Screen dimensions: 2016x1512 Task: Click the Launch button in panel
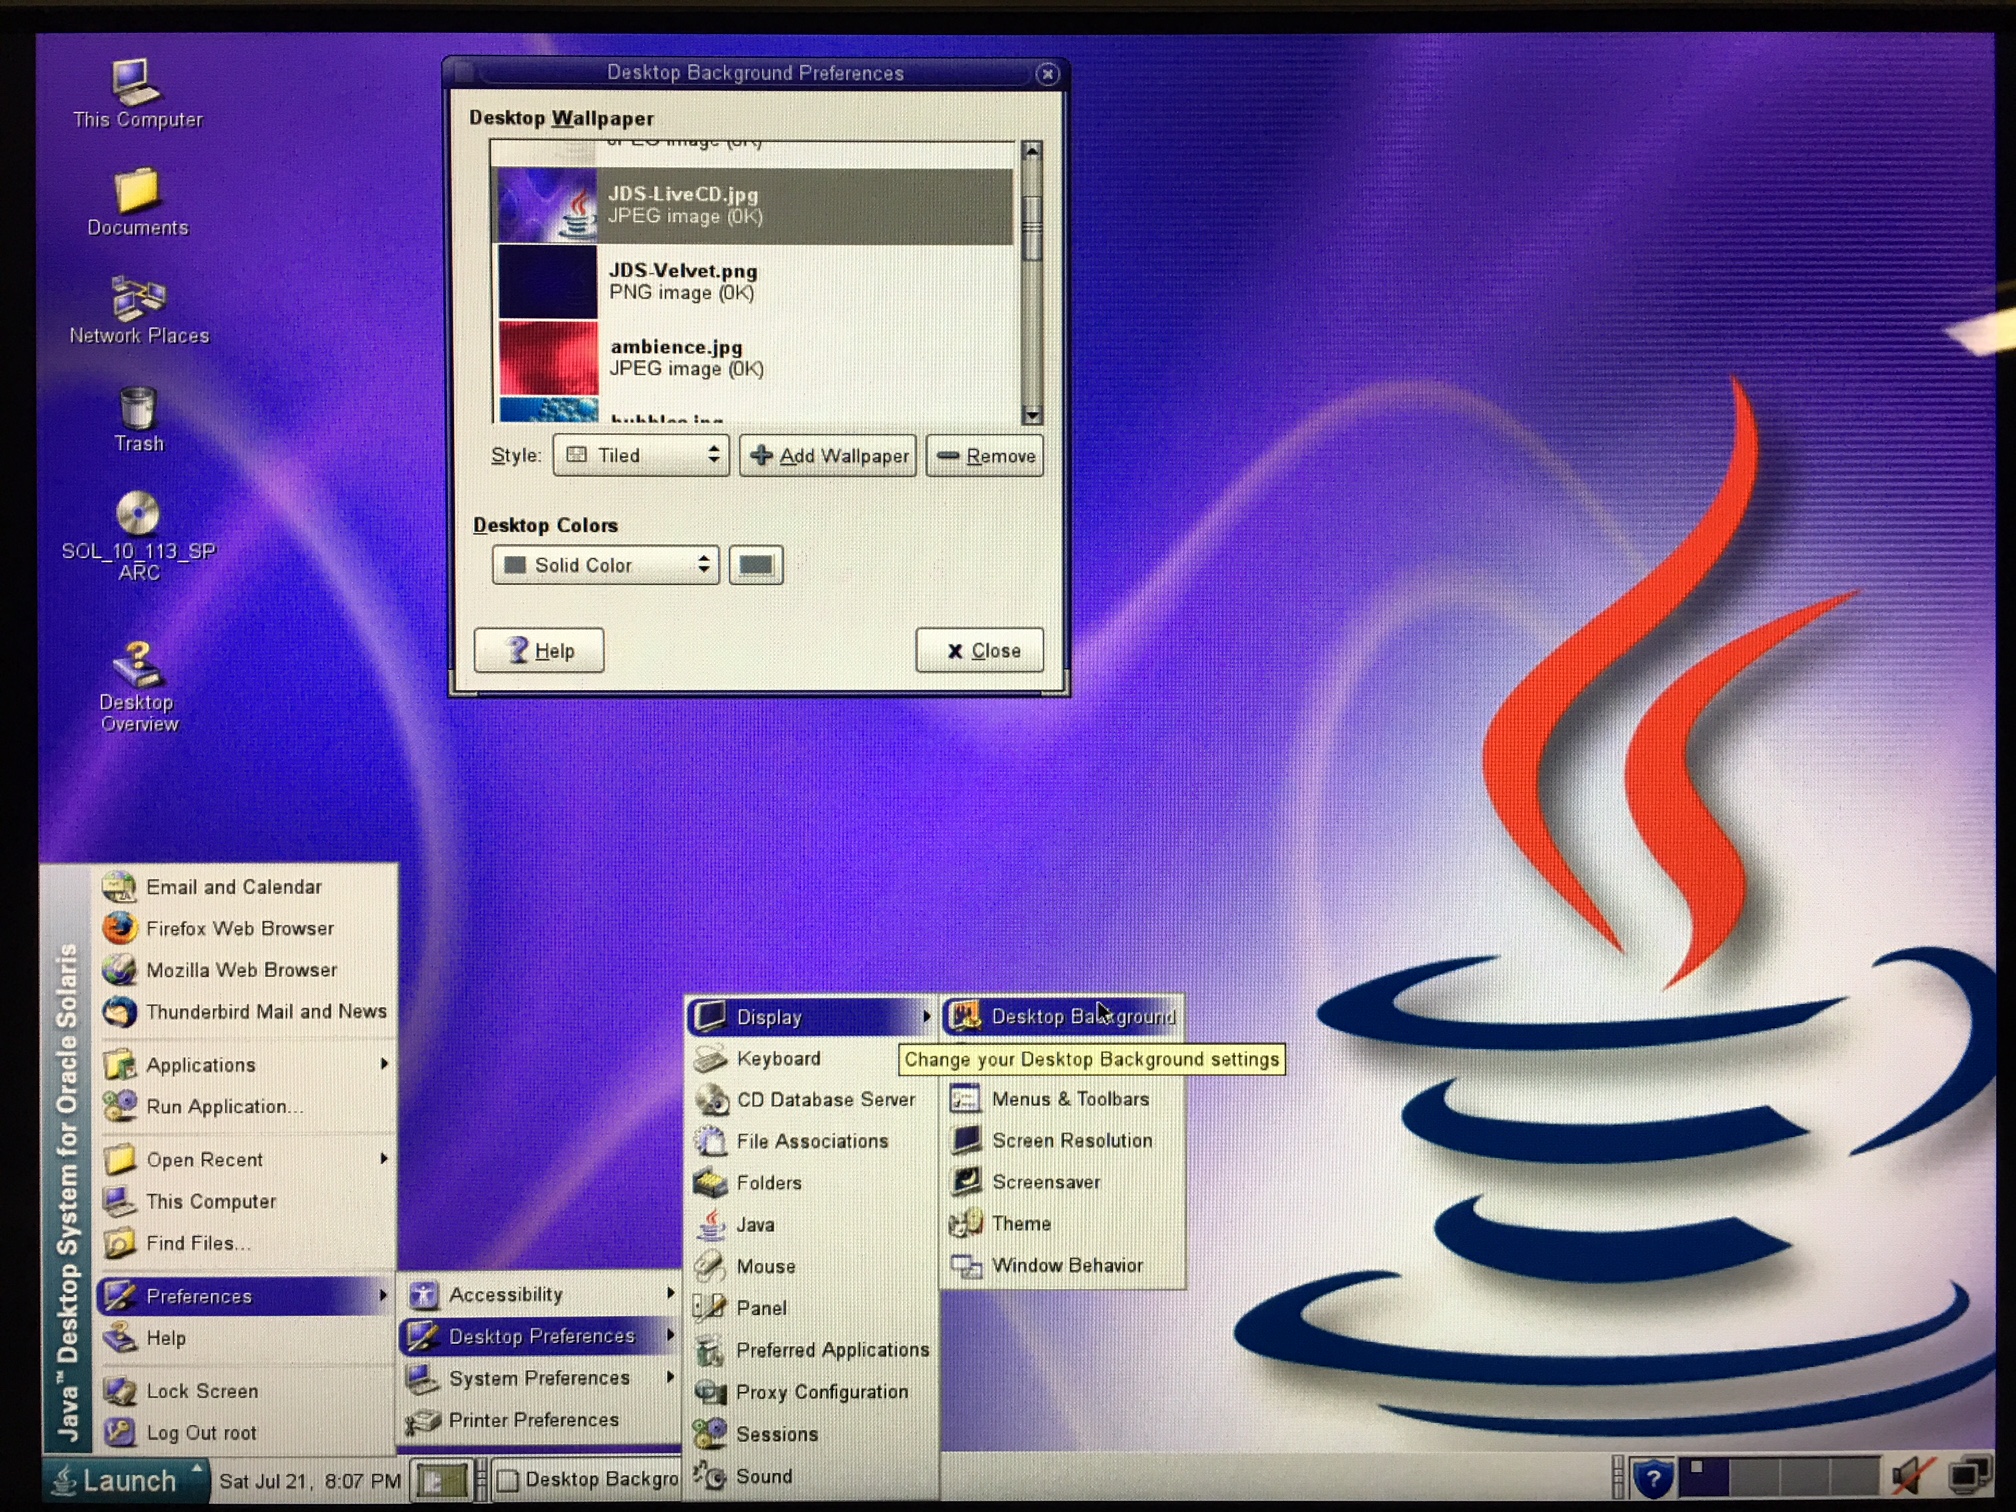[126, 1480]
